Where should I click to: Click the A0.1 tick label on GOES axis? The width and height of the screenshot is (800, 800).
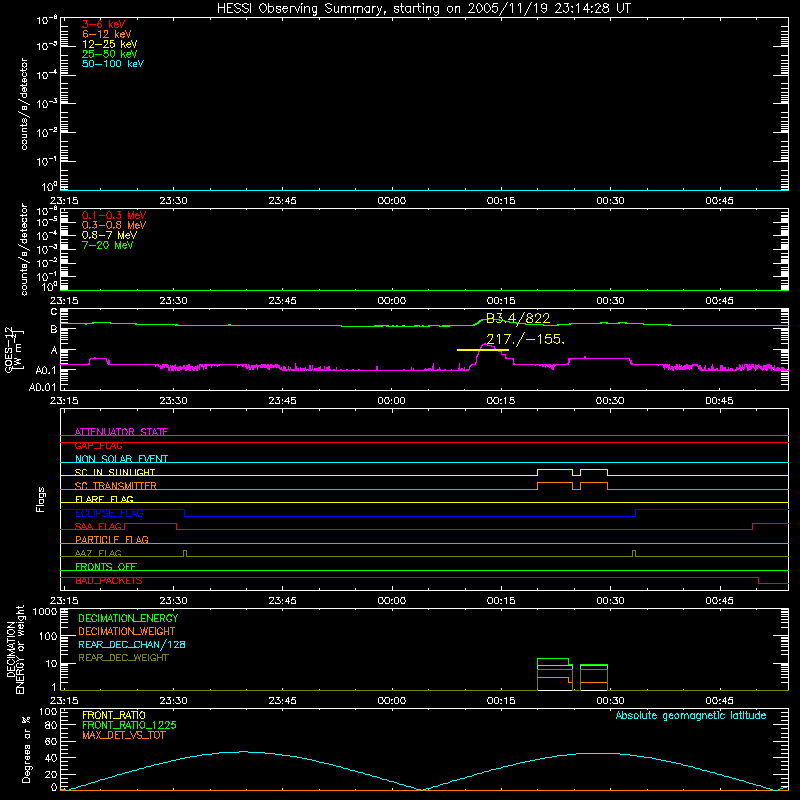[x=46, y=370]
